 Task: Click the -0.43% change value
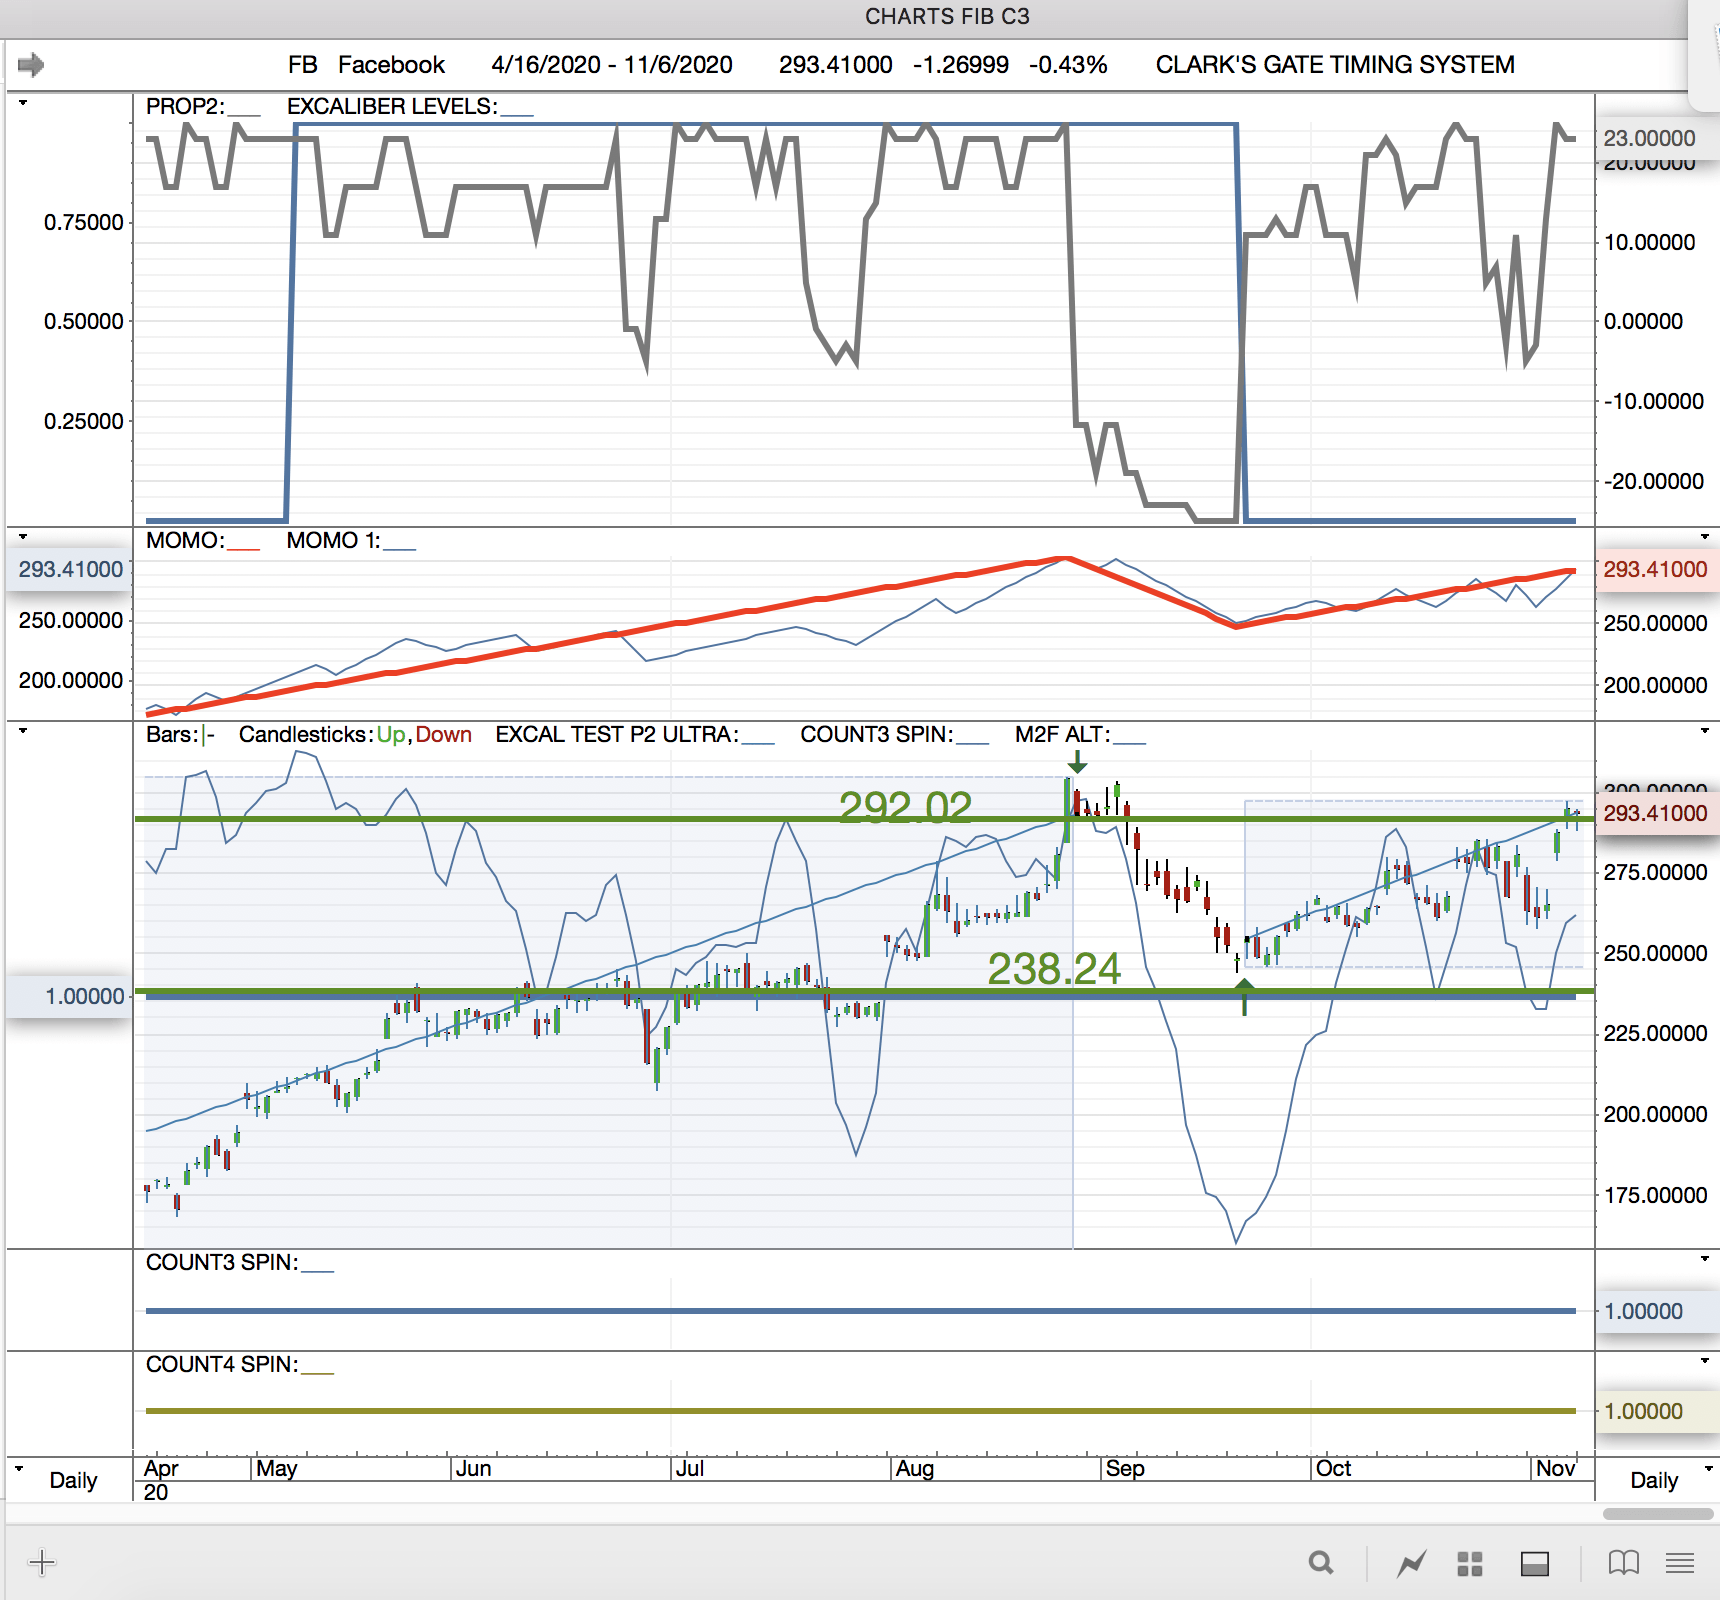coord(1068,65)
